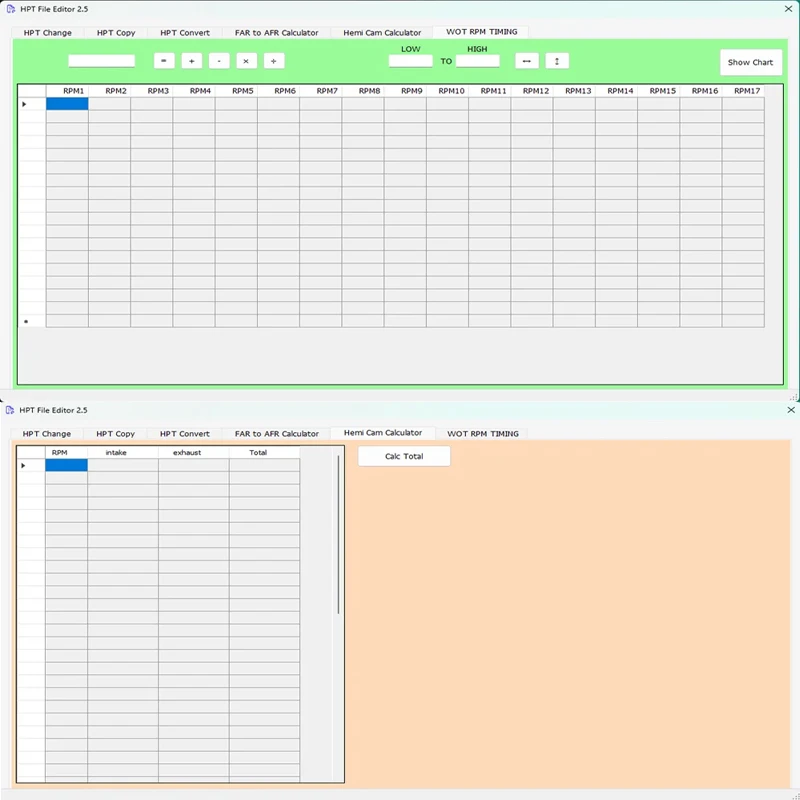Click the horizontal double-arrow button
The width and height of the screenshot is (800, 800).
tap(527, 61)
